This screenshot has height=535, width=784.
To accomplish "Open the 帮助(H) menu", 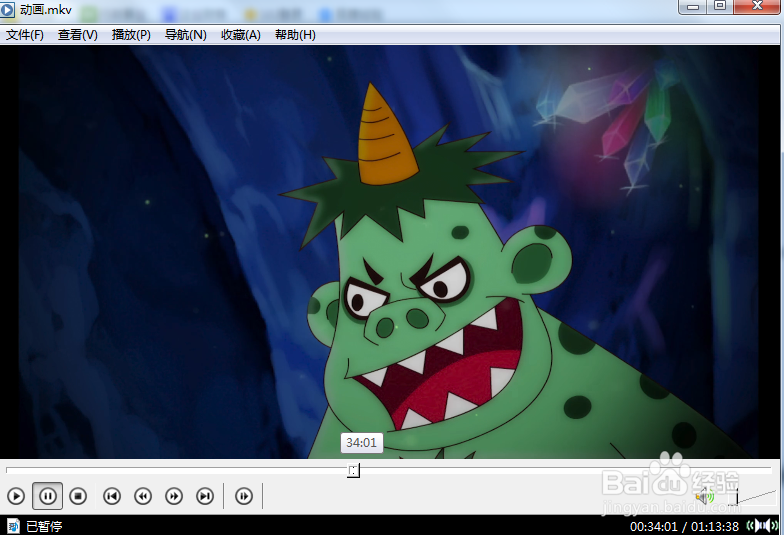I will click(x=295, y=35).
